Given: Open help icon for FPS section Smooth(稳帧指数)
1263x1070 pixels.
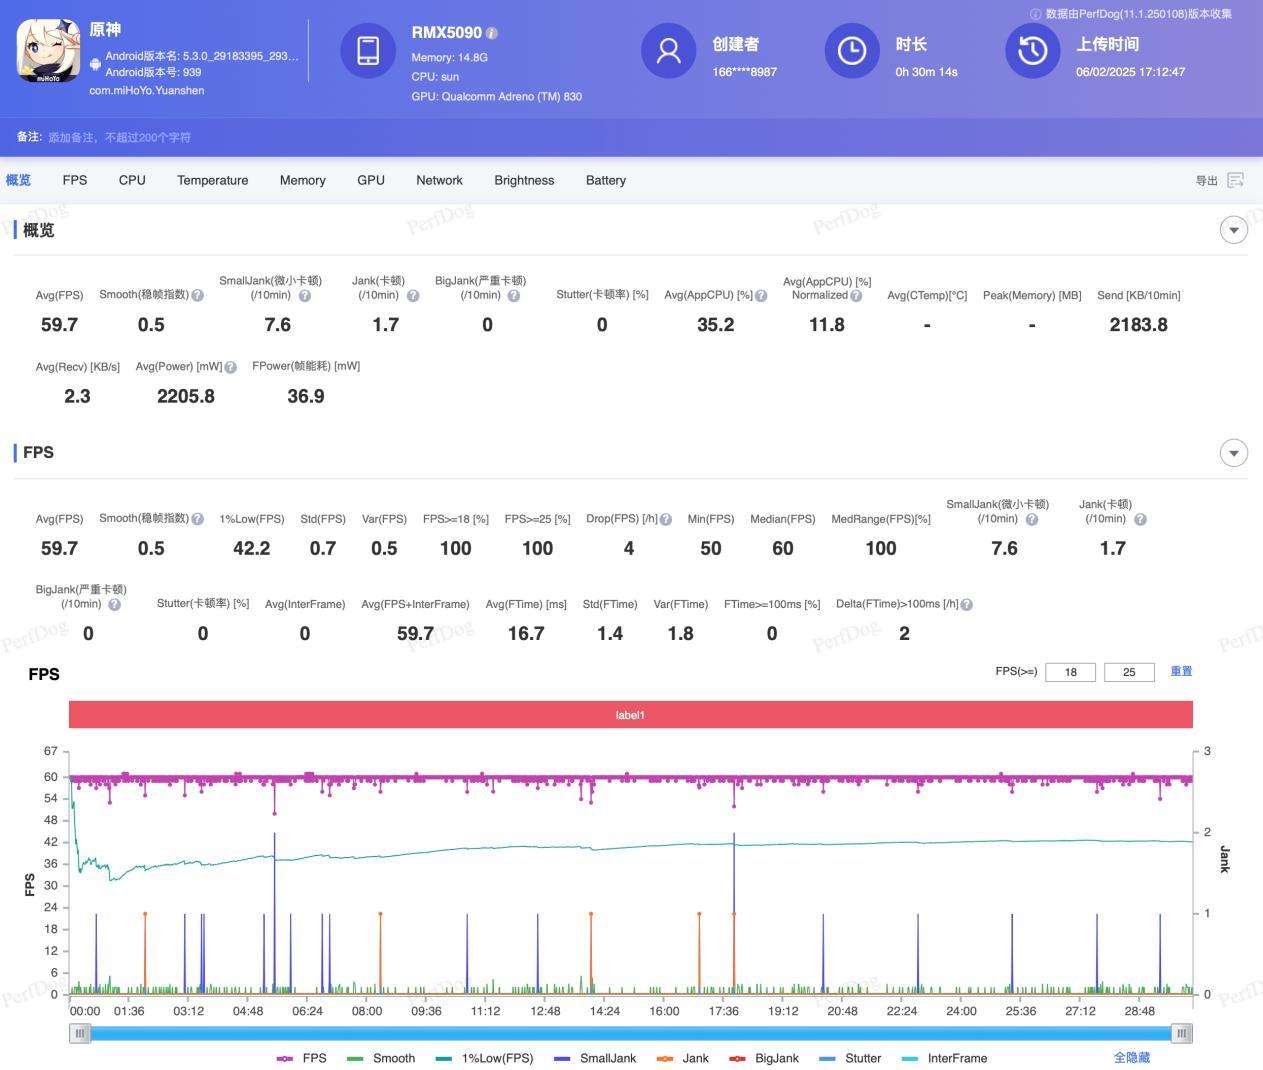Looking at the screenshot, I should pyautogui.click(x=197, y=519).
